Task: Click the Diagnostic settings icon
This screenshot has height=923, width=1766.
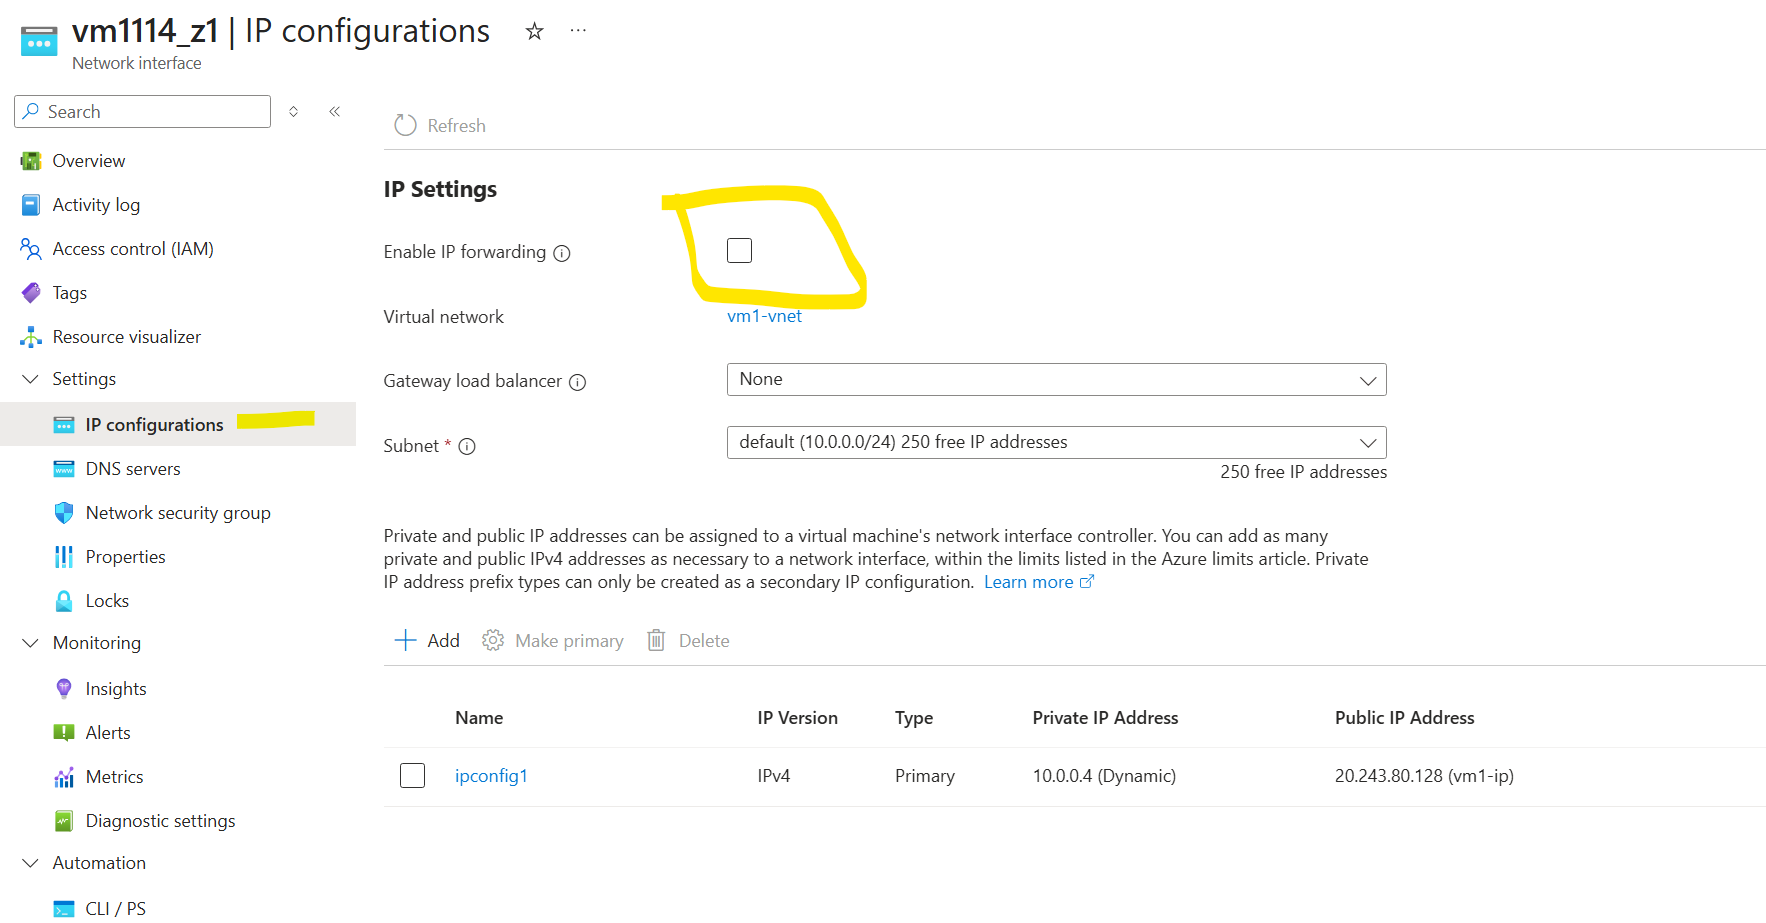Action: (64, 821)
